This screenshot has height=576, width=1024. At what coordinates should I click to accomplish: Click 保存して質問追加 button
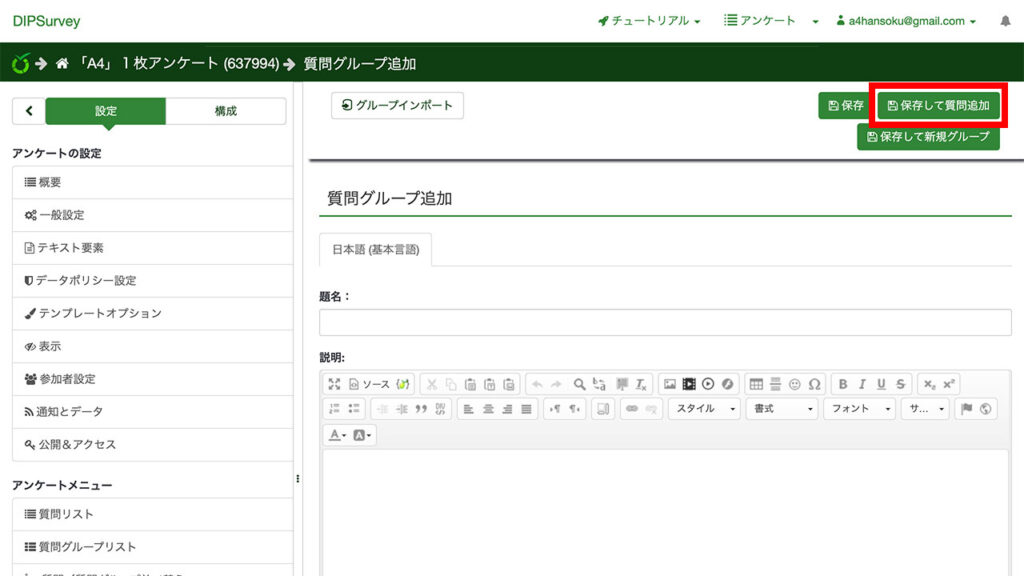point(938,105)
